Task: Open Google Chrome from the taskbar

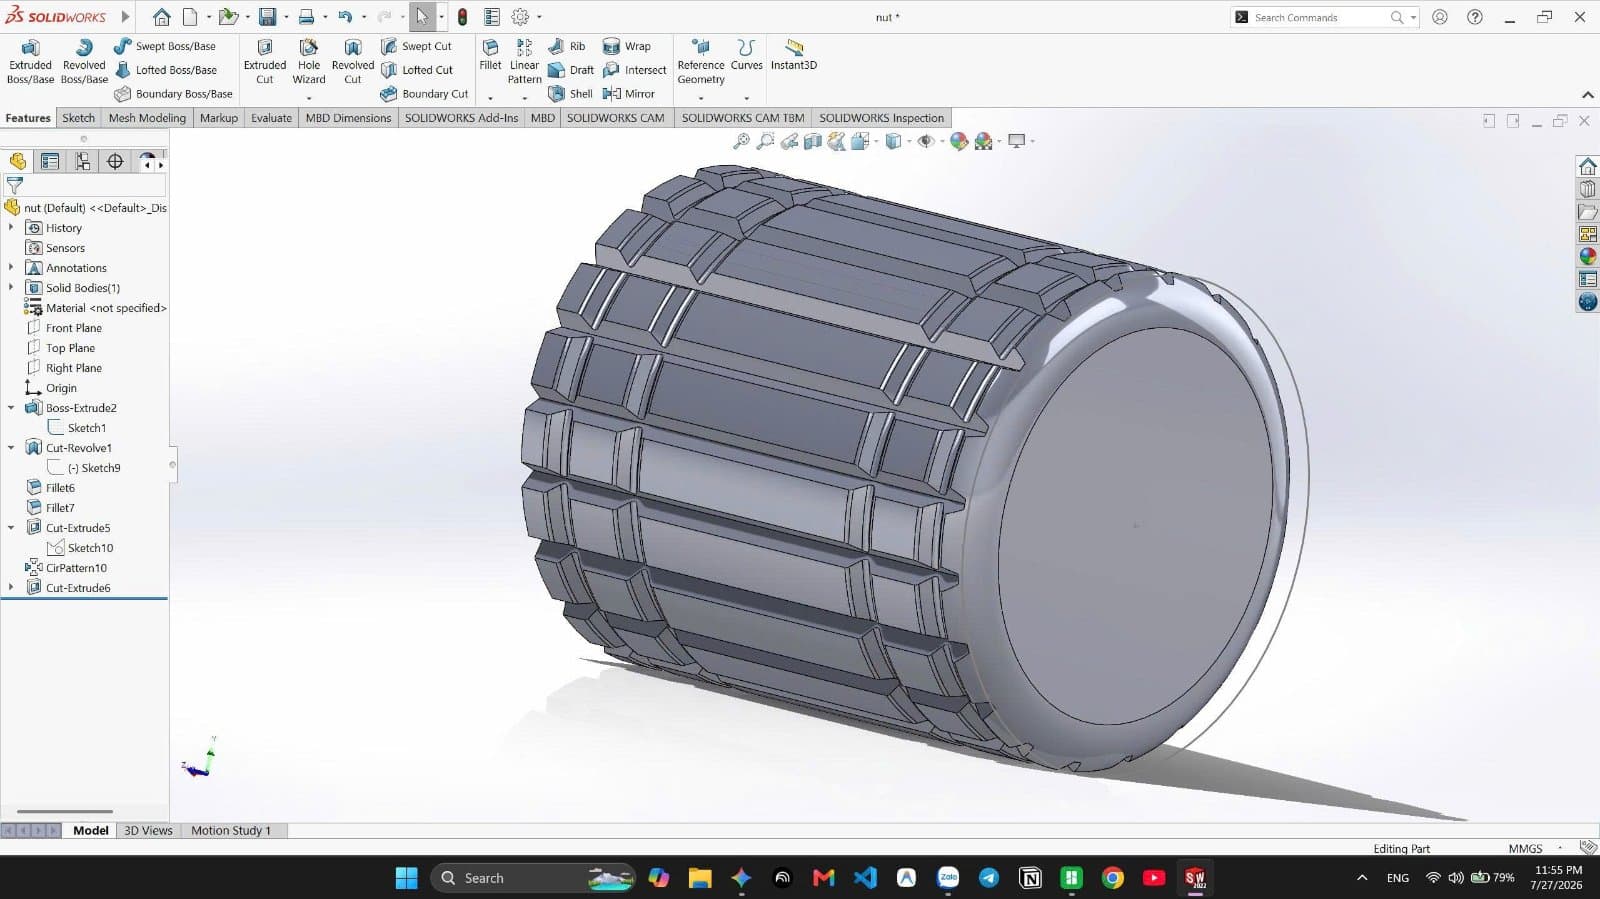Action: (1112, 878)
